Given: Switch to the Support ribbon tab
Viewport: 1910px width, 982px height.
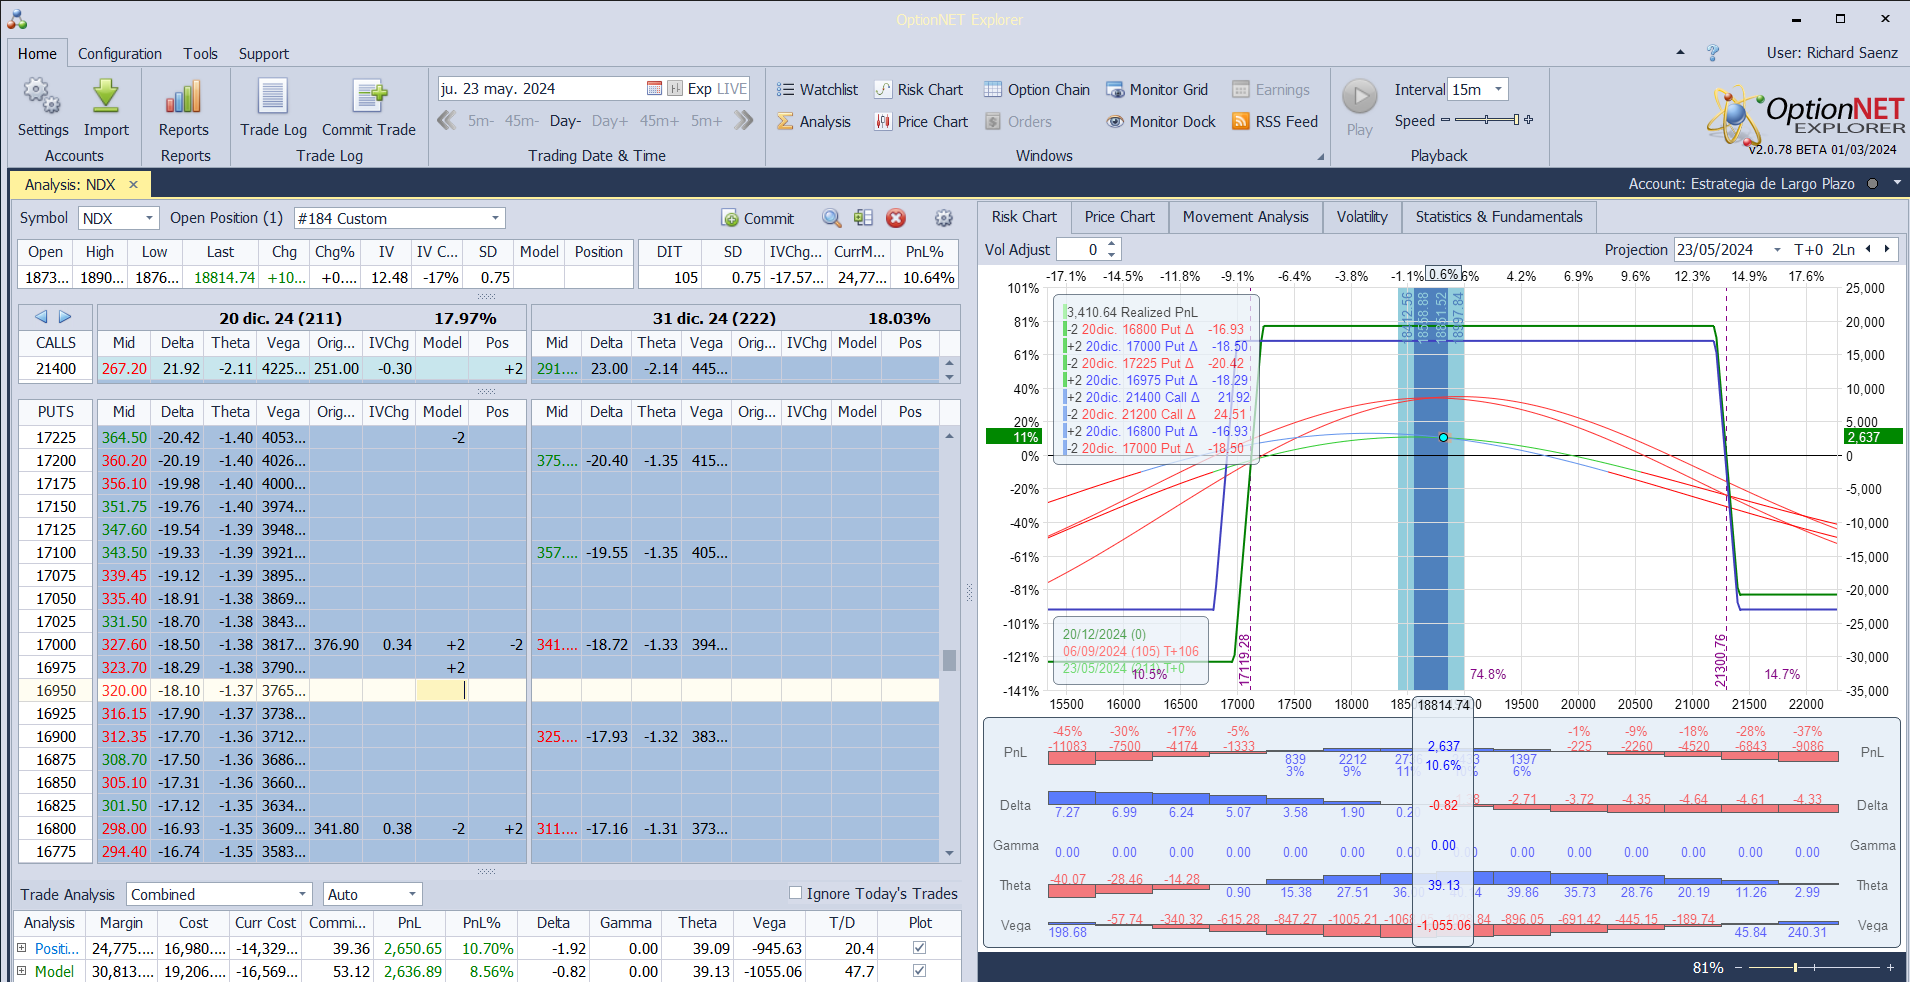Looking at the screenshot, I should (x=263, y=54).
